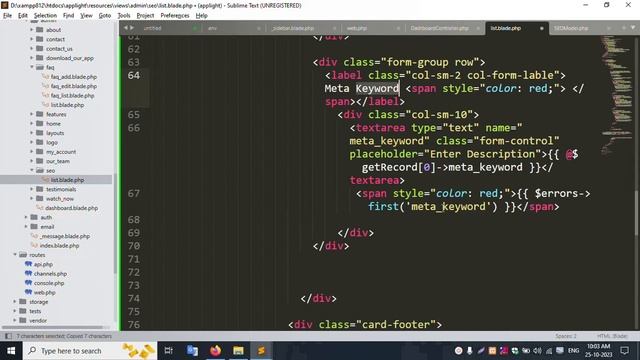Switch to the SEOModel.php tab
Screen dimensions: 640x360
coord(571,28)
